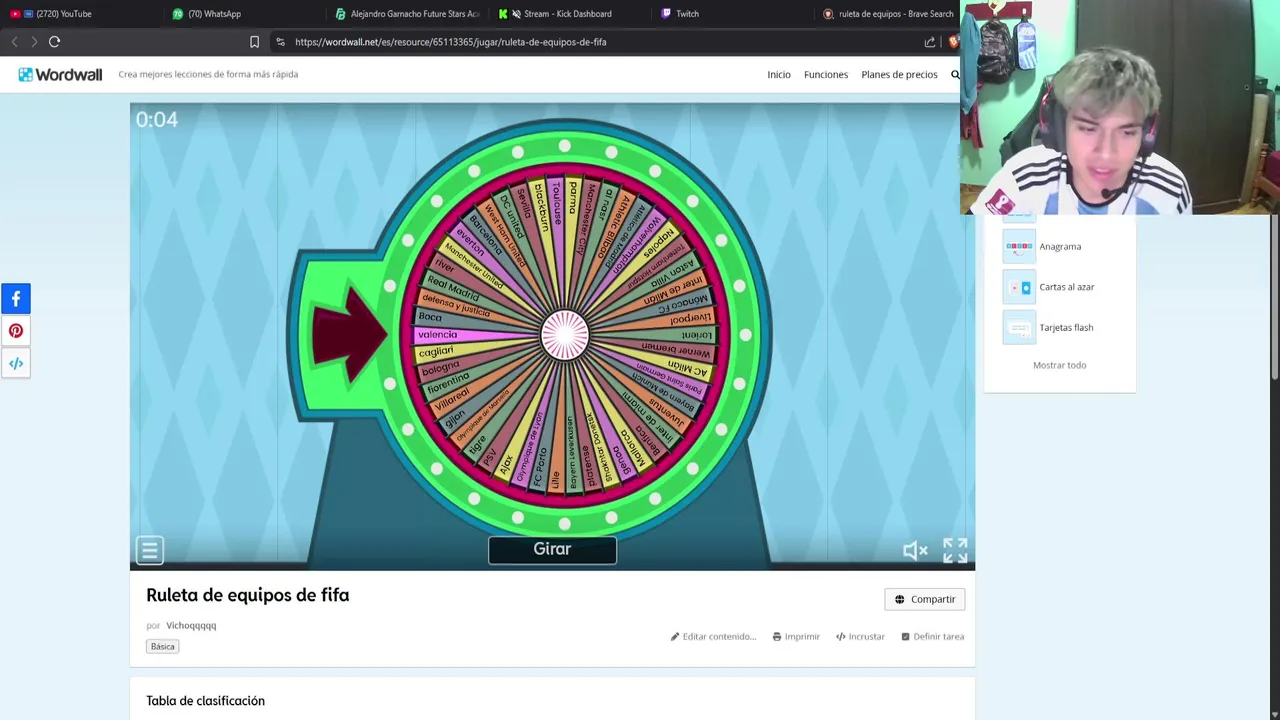Click the valencia wheel segment
Image resolution: width=1280 pixels, height=720 pixels.
pos(437,335)
